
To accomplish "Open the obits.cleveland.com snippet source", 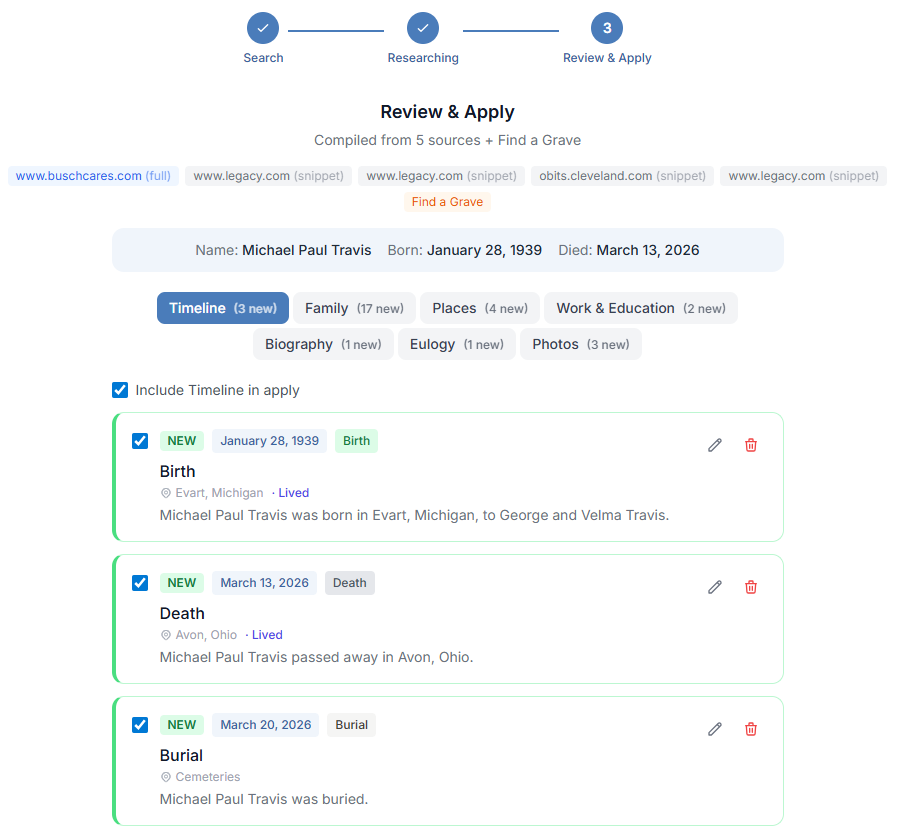I will [x=622, y=176].
